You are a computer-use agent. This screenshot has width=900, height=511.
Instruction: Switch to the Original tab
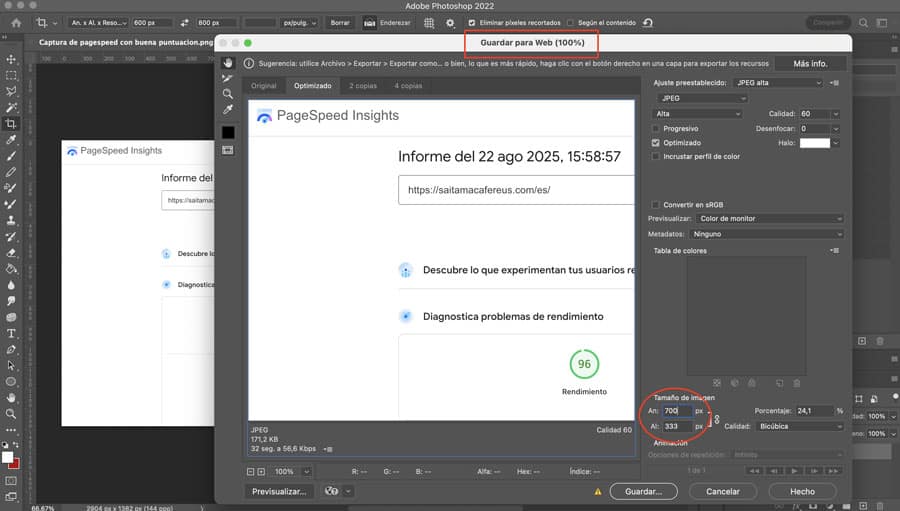[263, 86]
